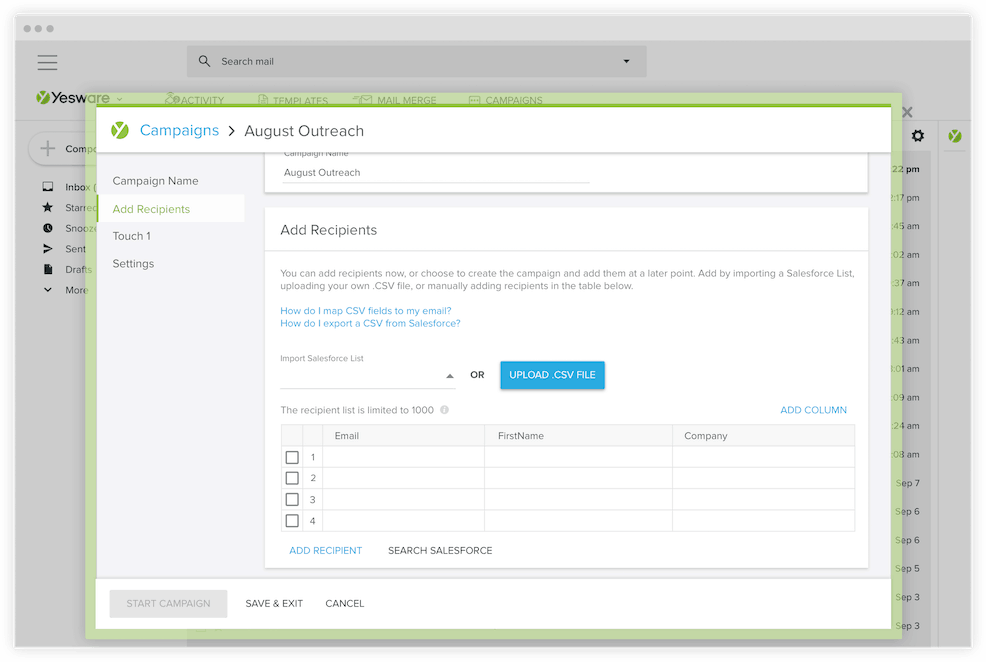Click Add Column
The height and width of the screenshot is (662, 986).
tap(813, 410)
